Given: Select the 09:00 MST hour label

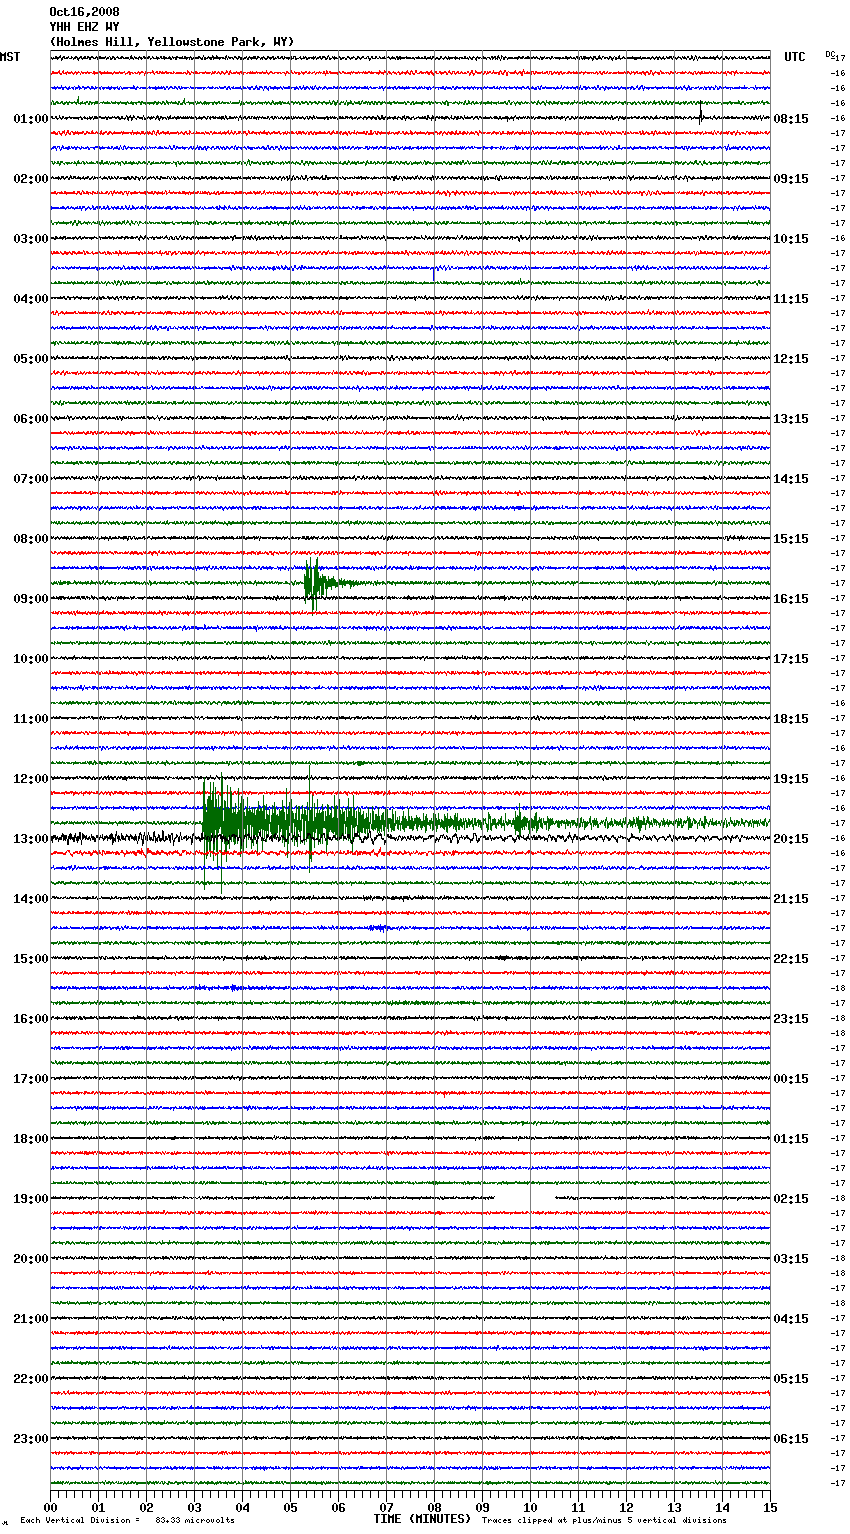Looking at the screenshot, I should 31,599.
